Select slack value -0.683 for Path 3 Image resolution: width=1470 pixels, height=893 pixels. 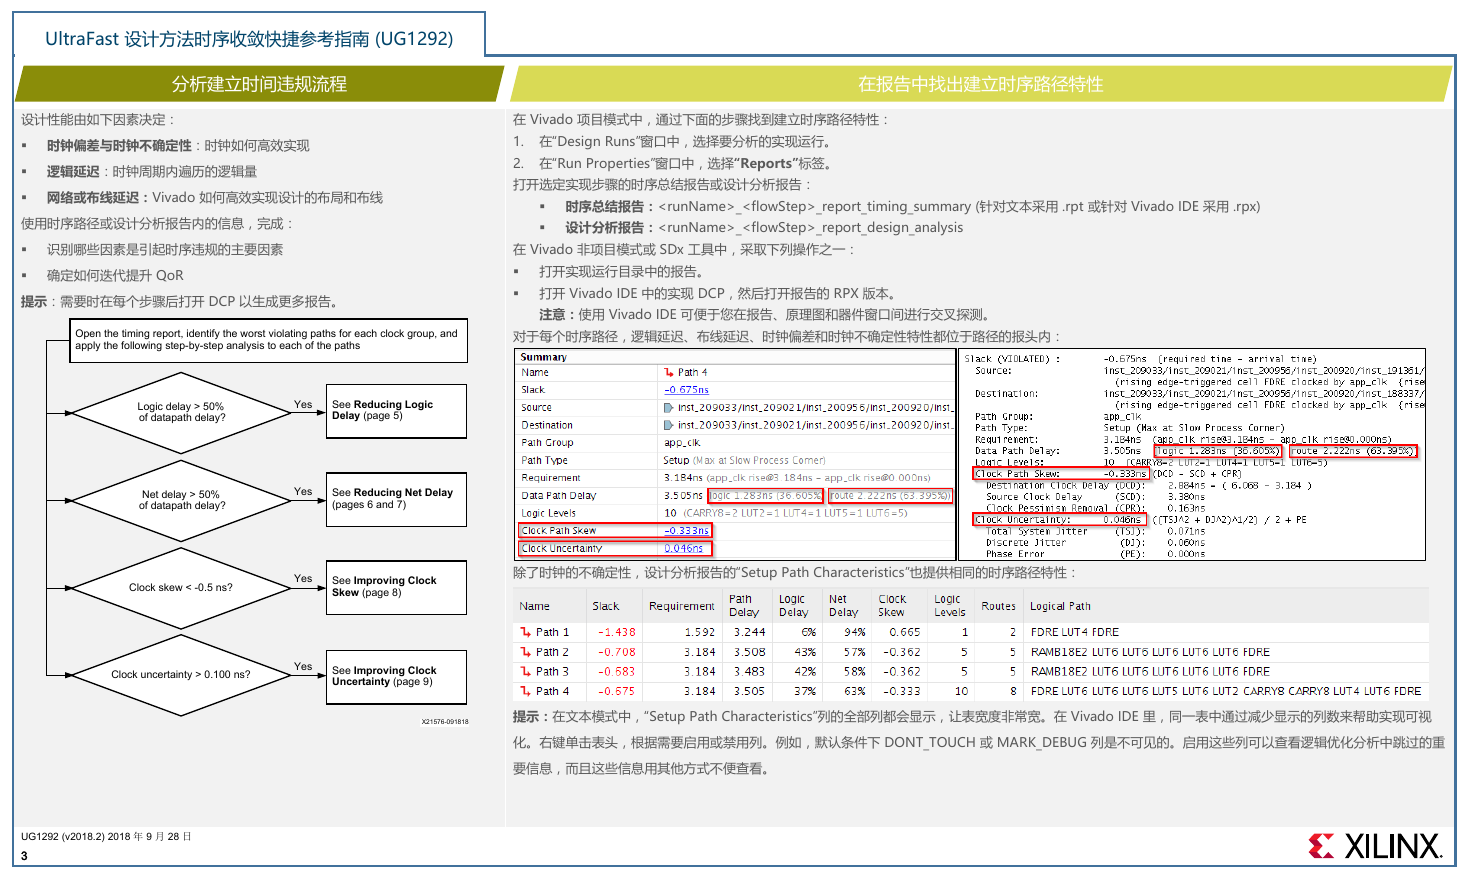tap(616, 671)
